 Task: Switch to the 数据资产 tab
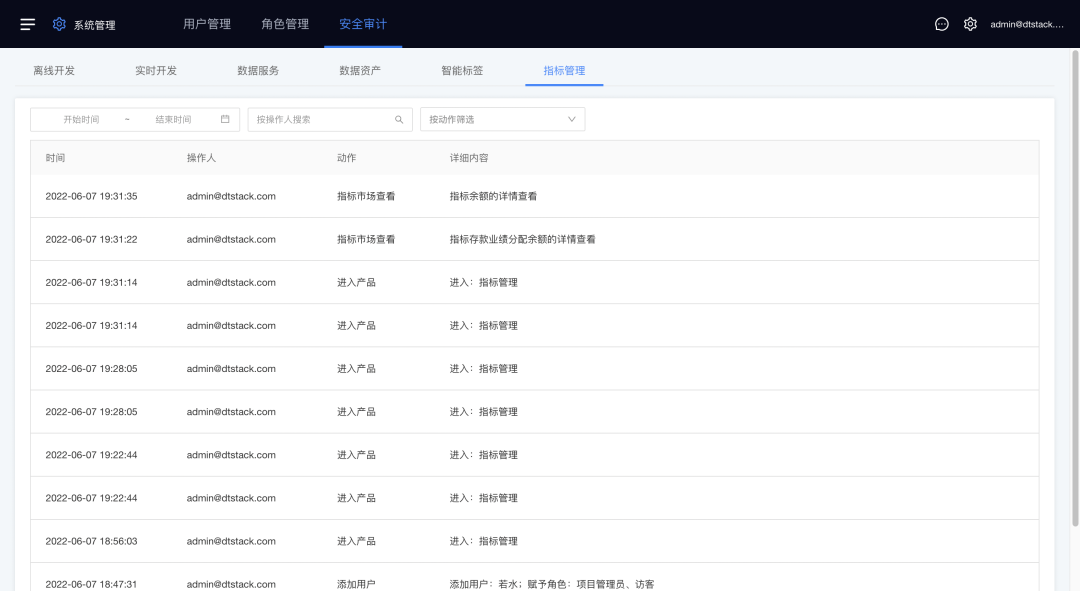point(362,71)
